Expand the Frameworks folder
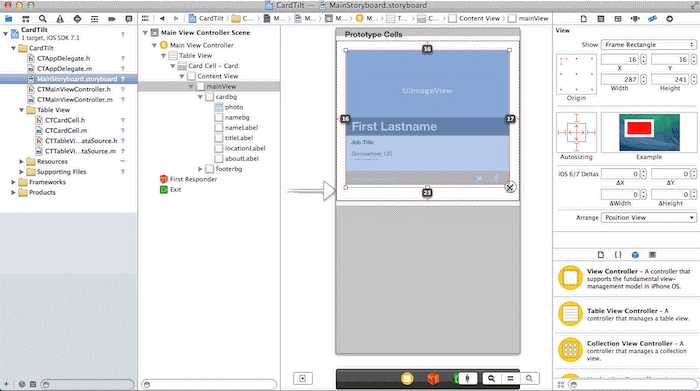 (13, 182)
